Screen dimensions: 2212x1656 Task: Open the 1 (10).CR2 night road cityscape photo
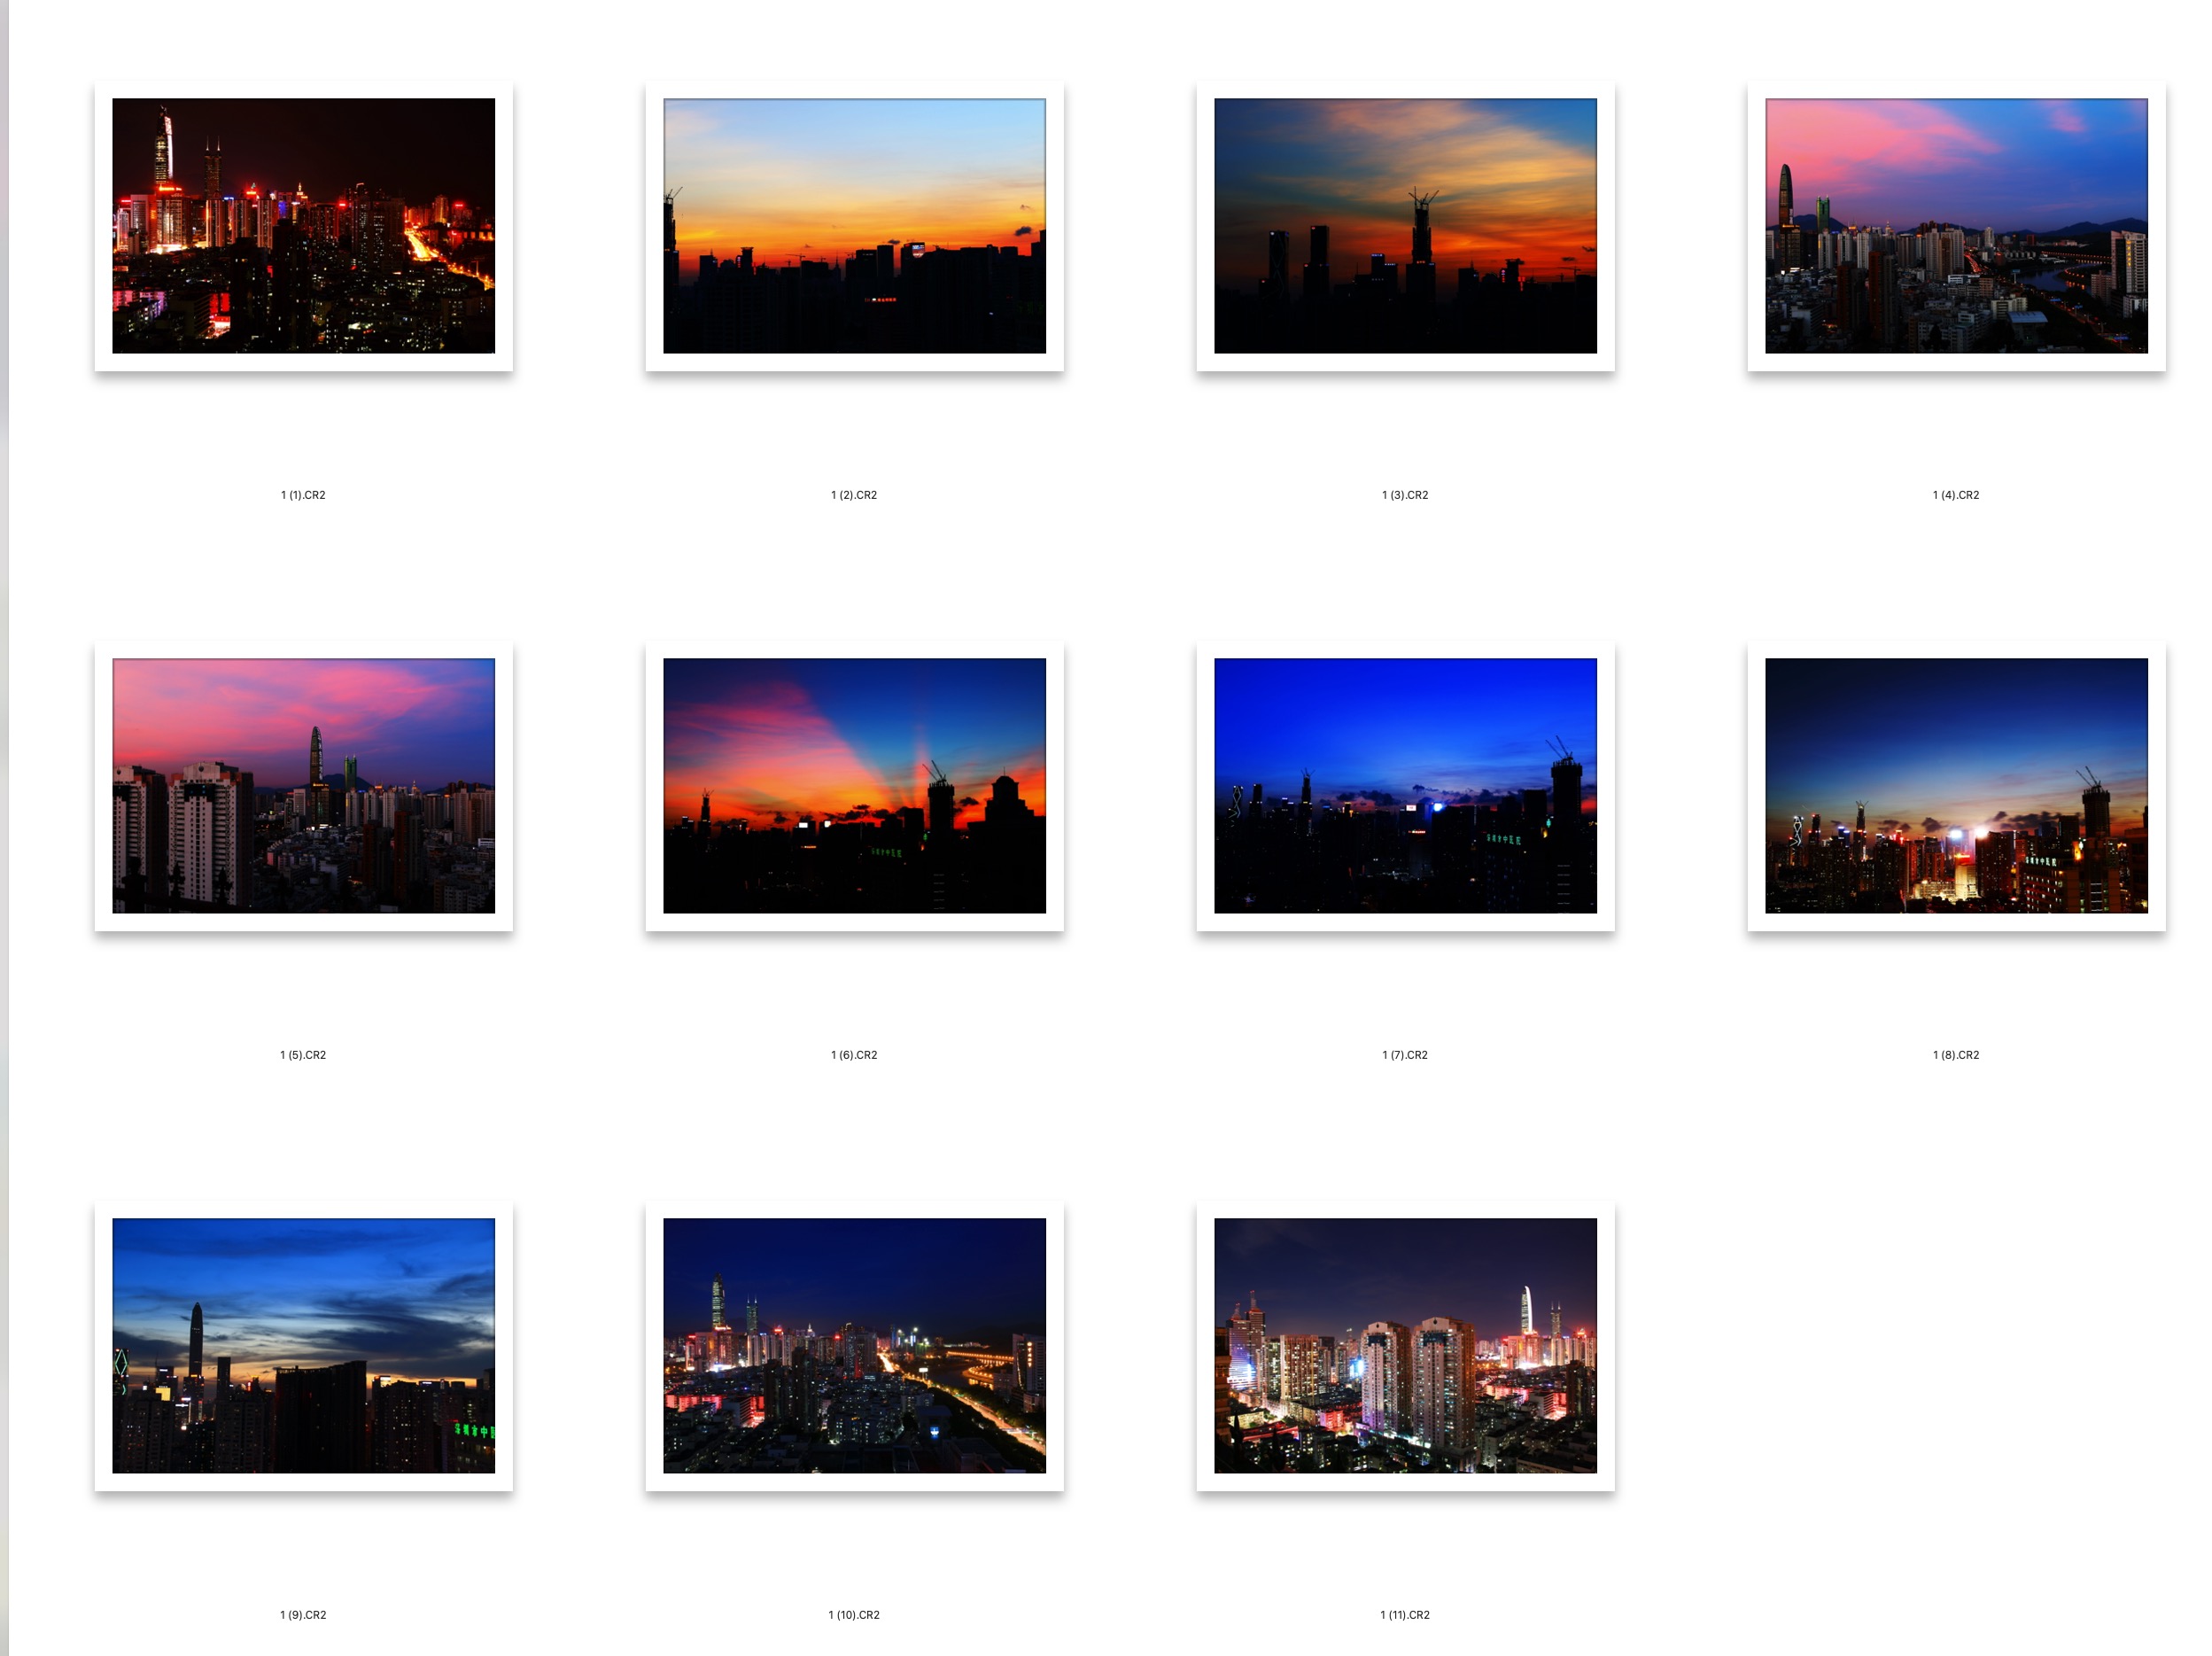(854, 1346)
